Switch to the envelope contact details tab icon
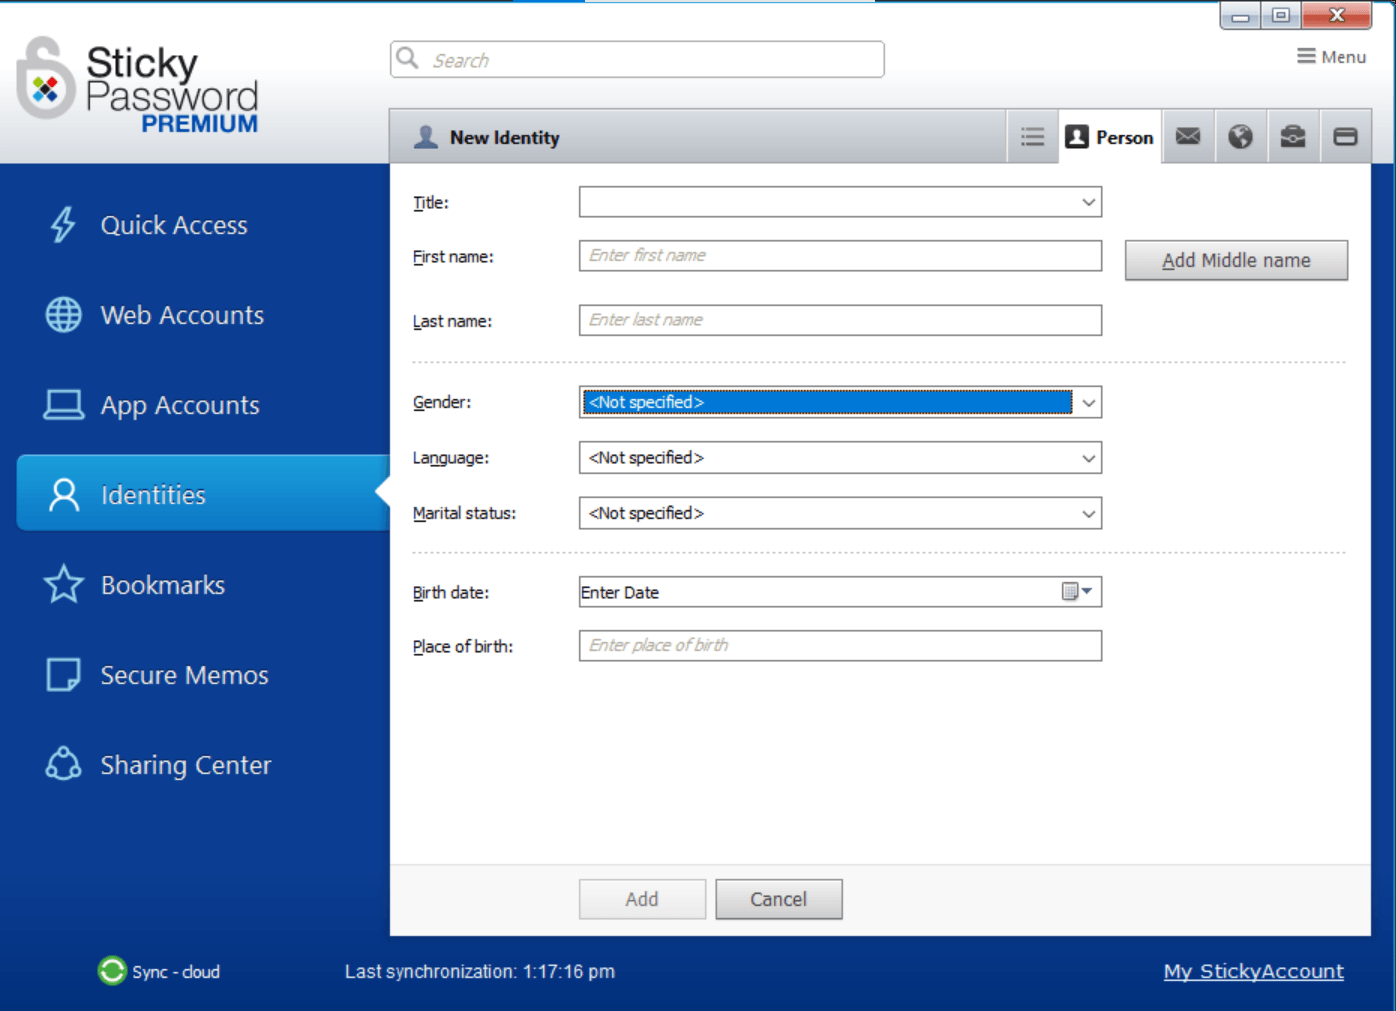The width and height of the screenshot is (1396, 1011). pos(1188,136)
